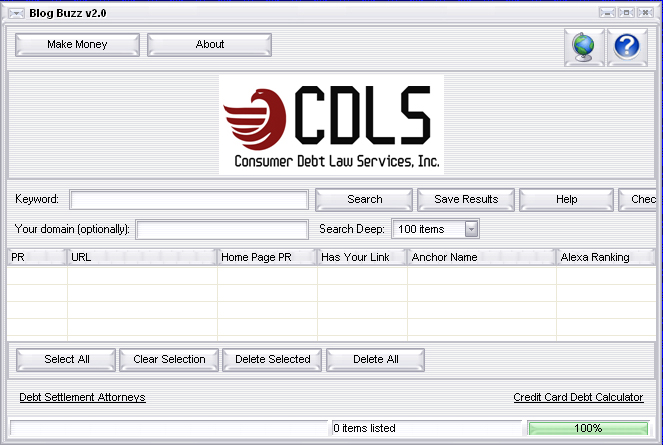The width and height of the screenshot is (663, 445).
Task: Open the window system menu icon
Action: pos(16,14)
